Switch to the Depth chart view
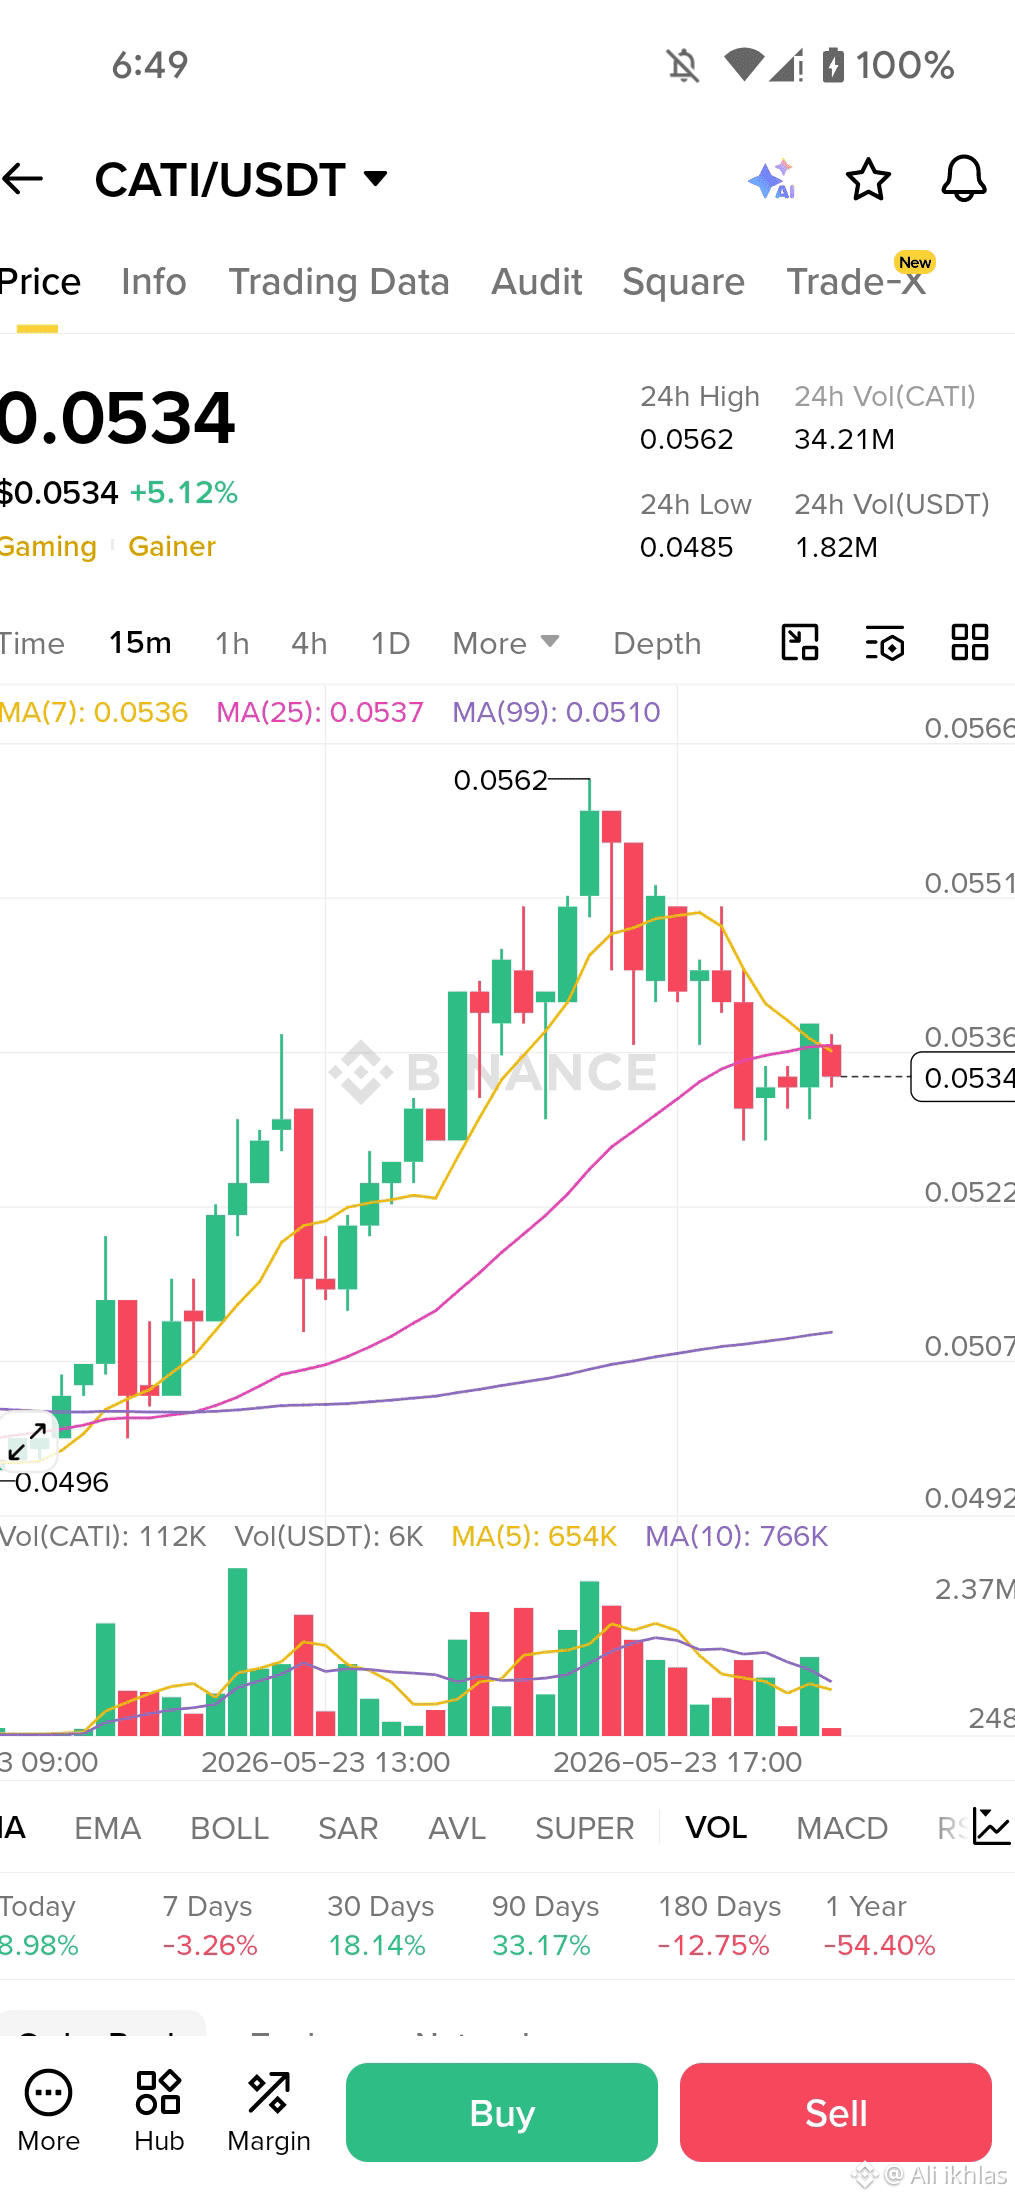This screenshot has width=1015, height=2200. point(657,643)
